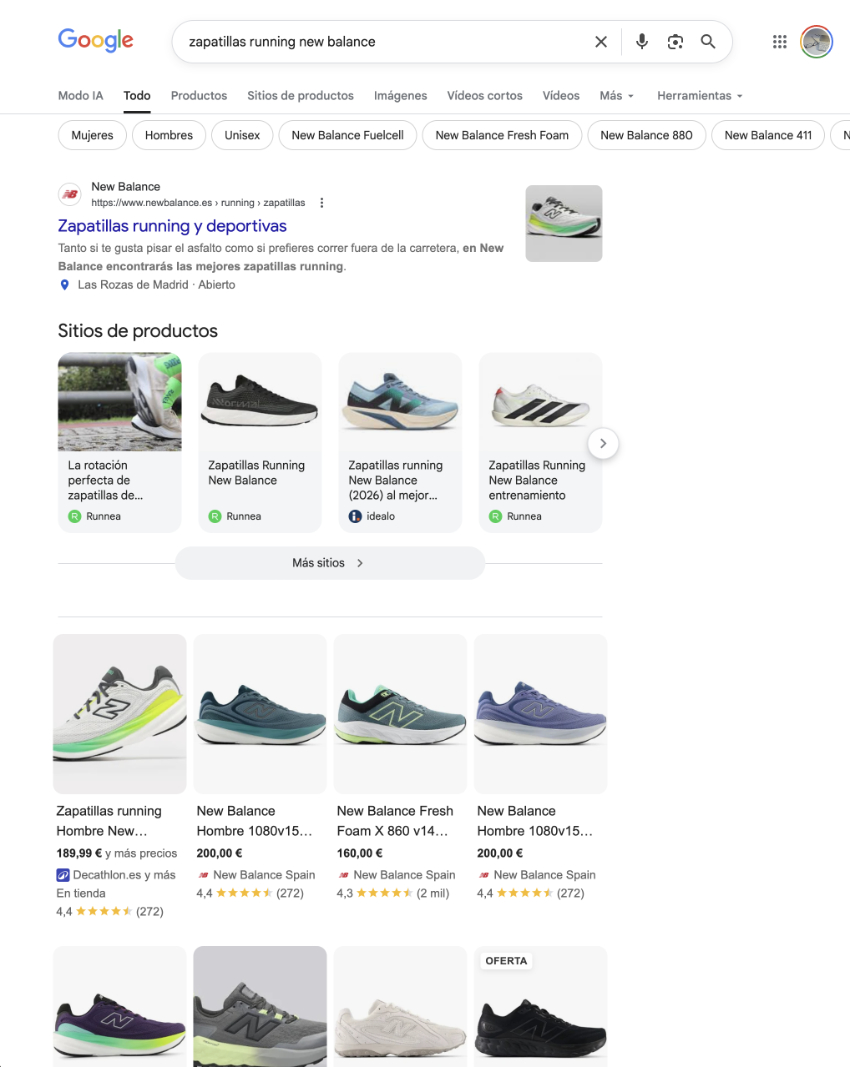Click the Google logo

[95, 40]
